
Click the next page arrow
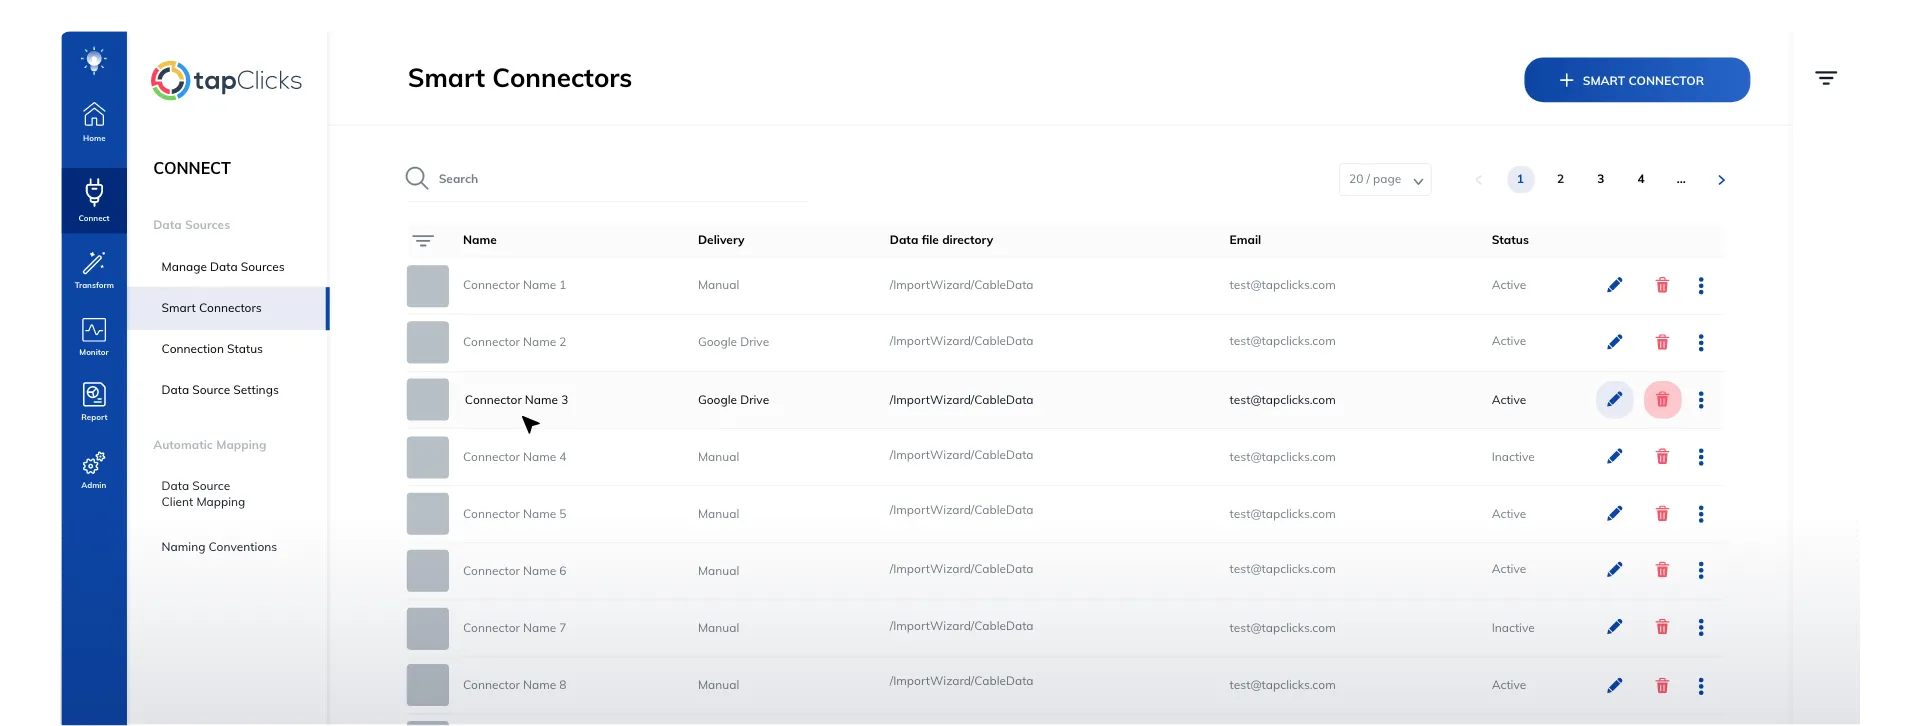pyautogui.click(x=1721, y=180)
